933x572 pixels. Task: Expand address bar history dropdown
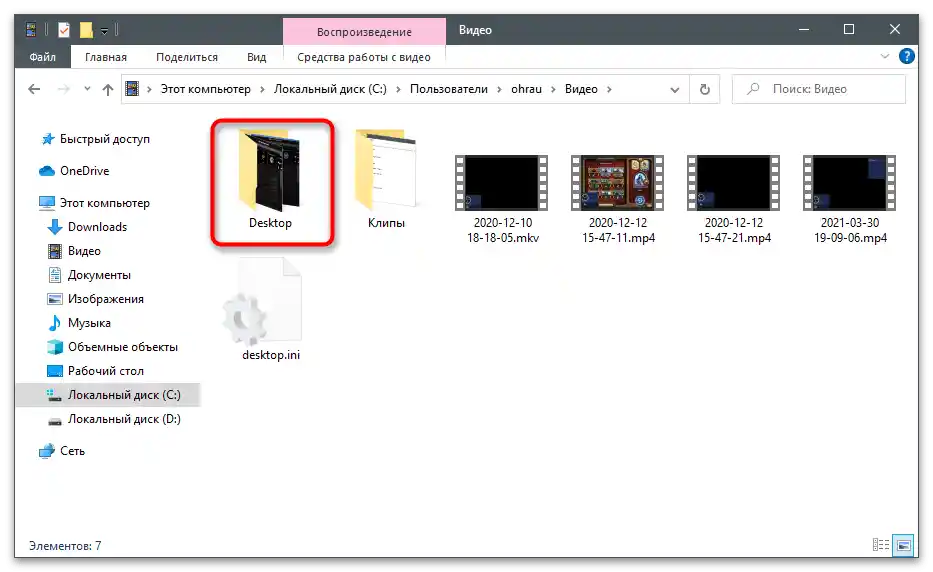[x=675, y=89]
